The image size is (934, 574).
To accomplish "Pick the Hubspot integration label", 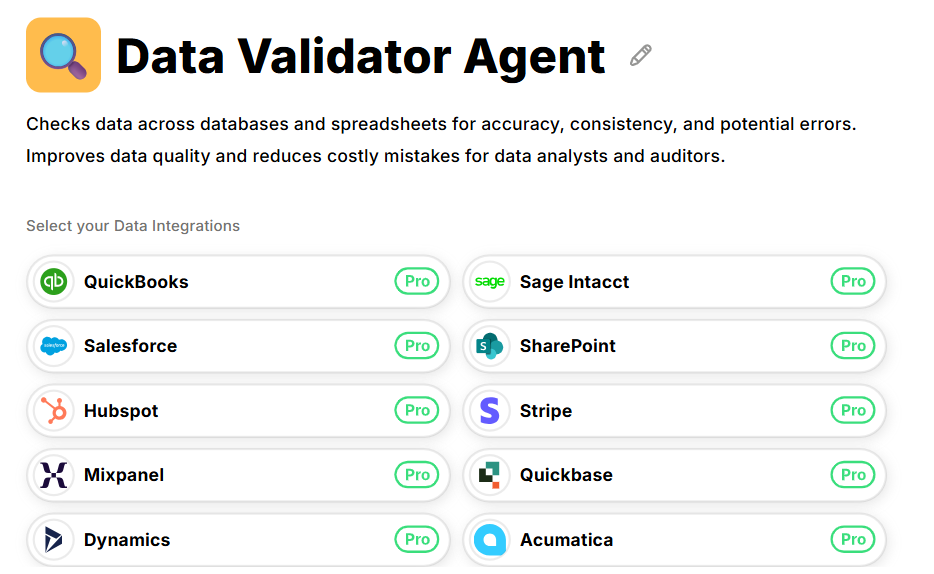I will click(121, 411).
